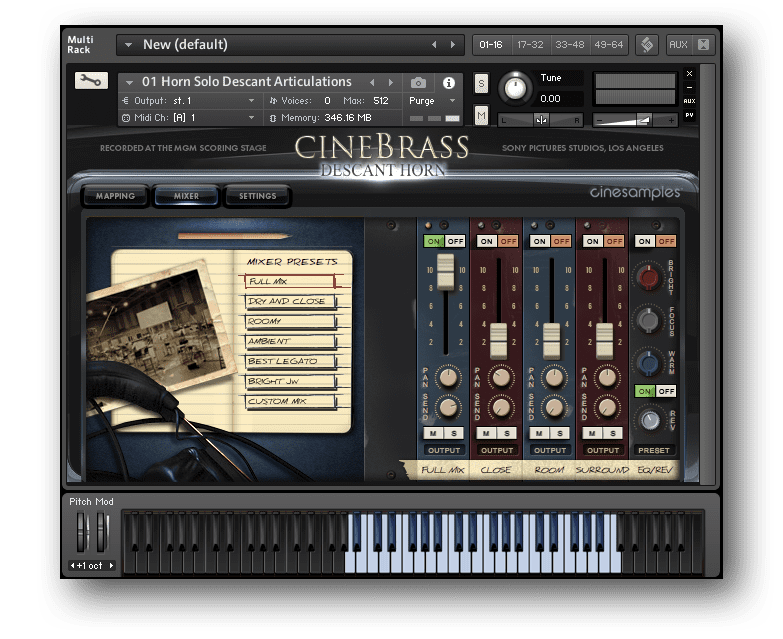Select the Custom Mix preset
This screenshot has height=639, width=783.
291,401
